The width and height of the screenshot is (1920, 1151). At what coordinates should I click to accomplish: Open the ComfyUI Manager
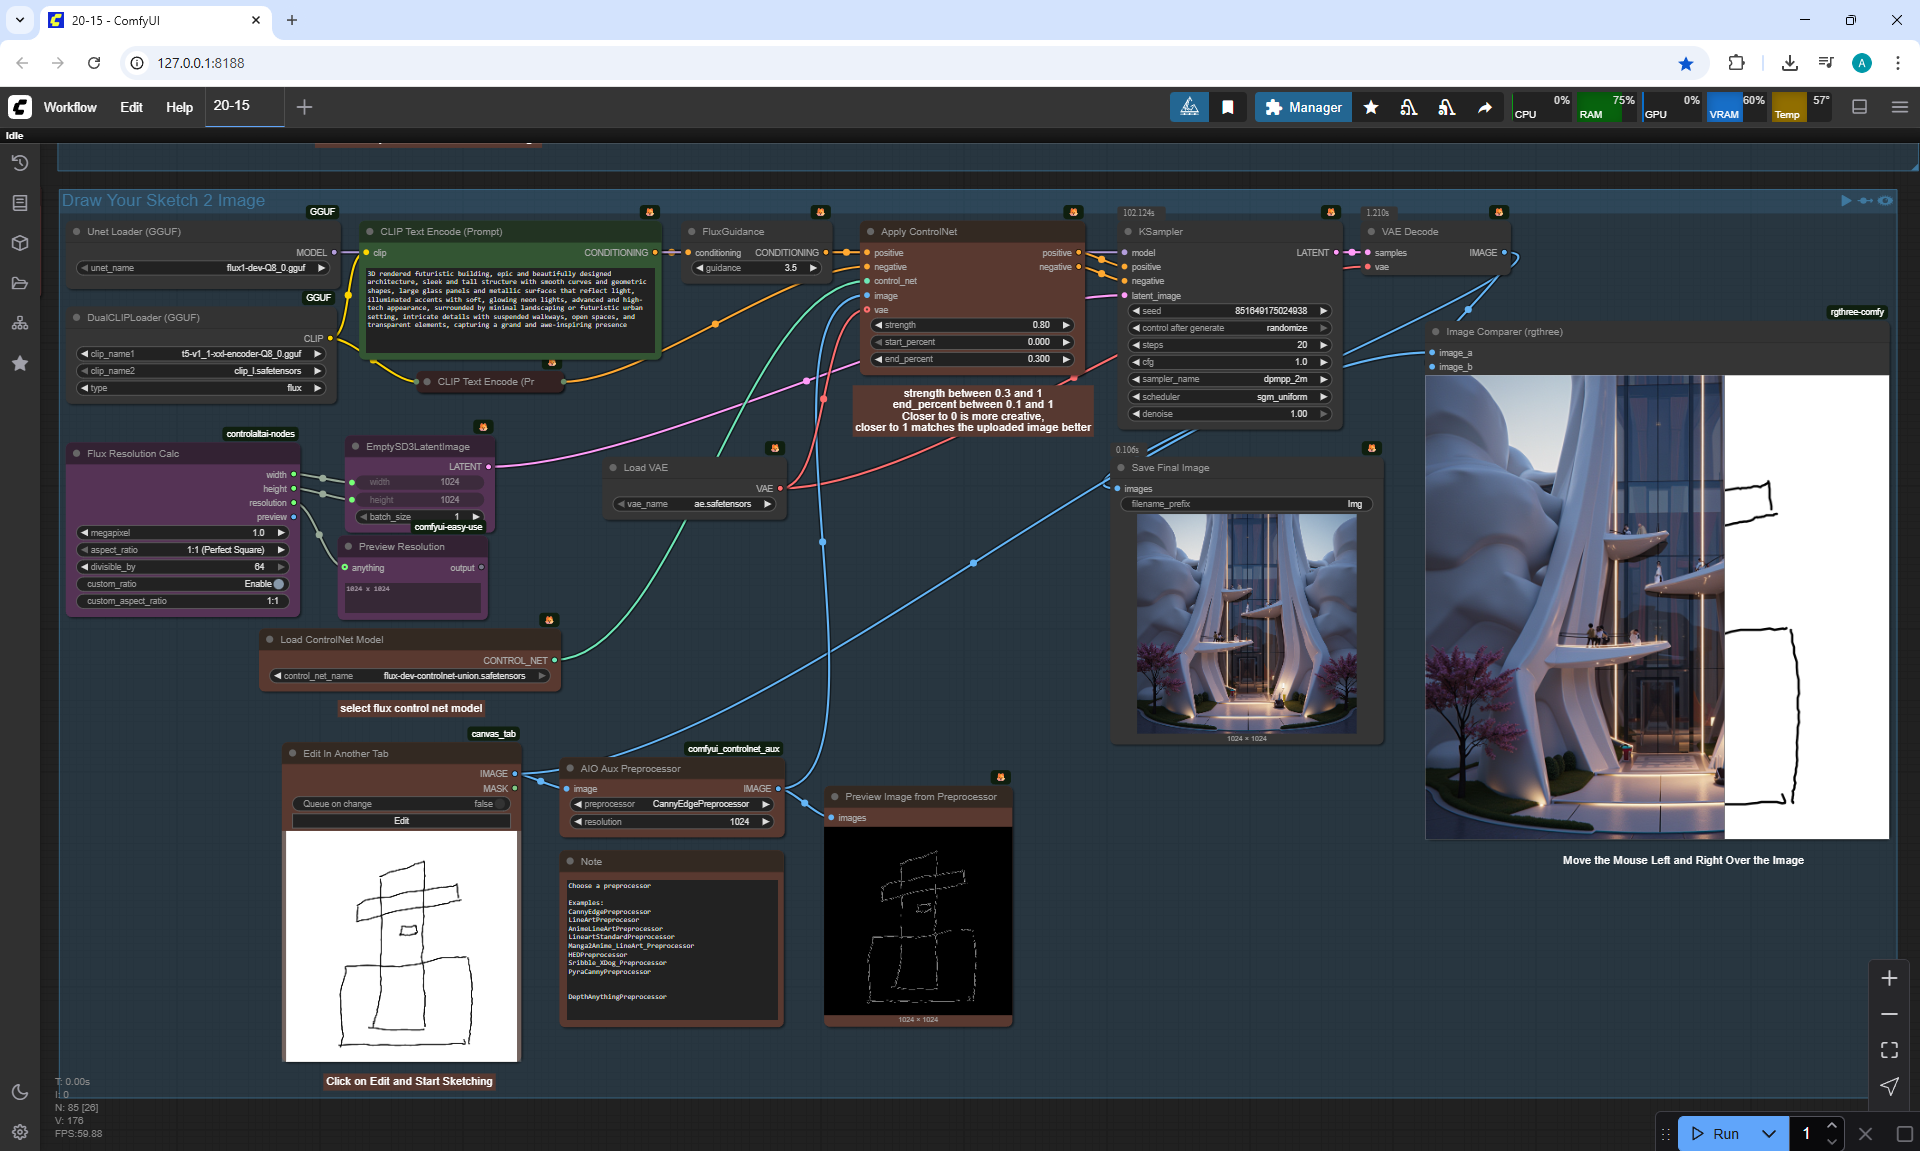click(x=1303, y=107)
